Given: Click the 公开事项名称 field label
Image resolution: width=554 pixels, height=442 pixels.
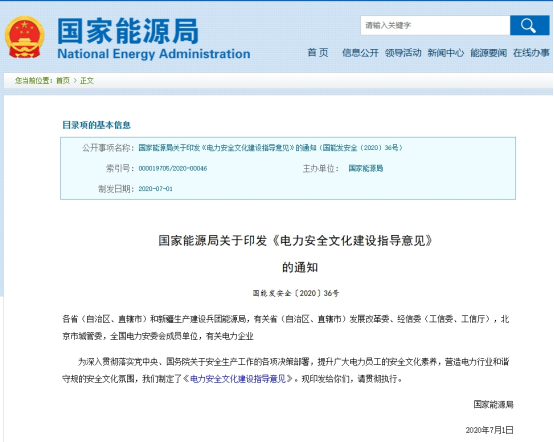Looking at the screenshot, I should click(x=108, y=148).
